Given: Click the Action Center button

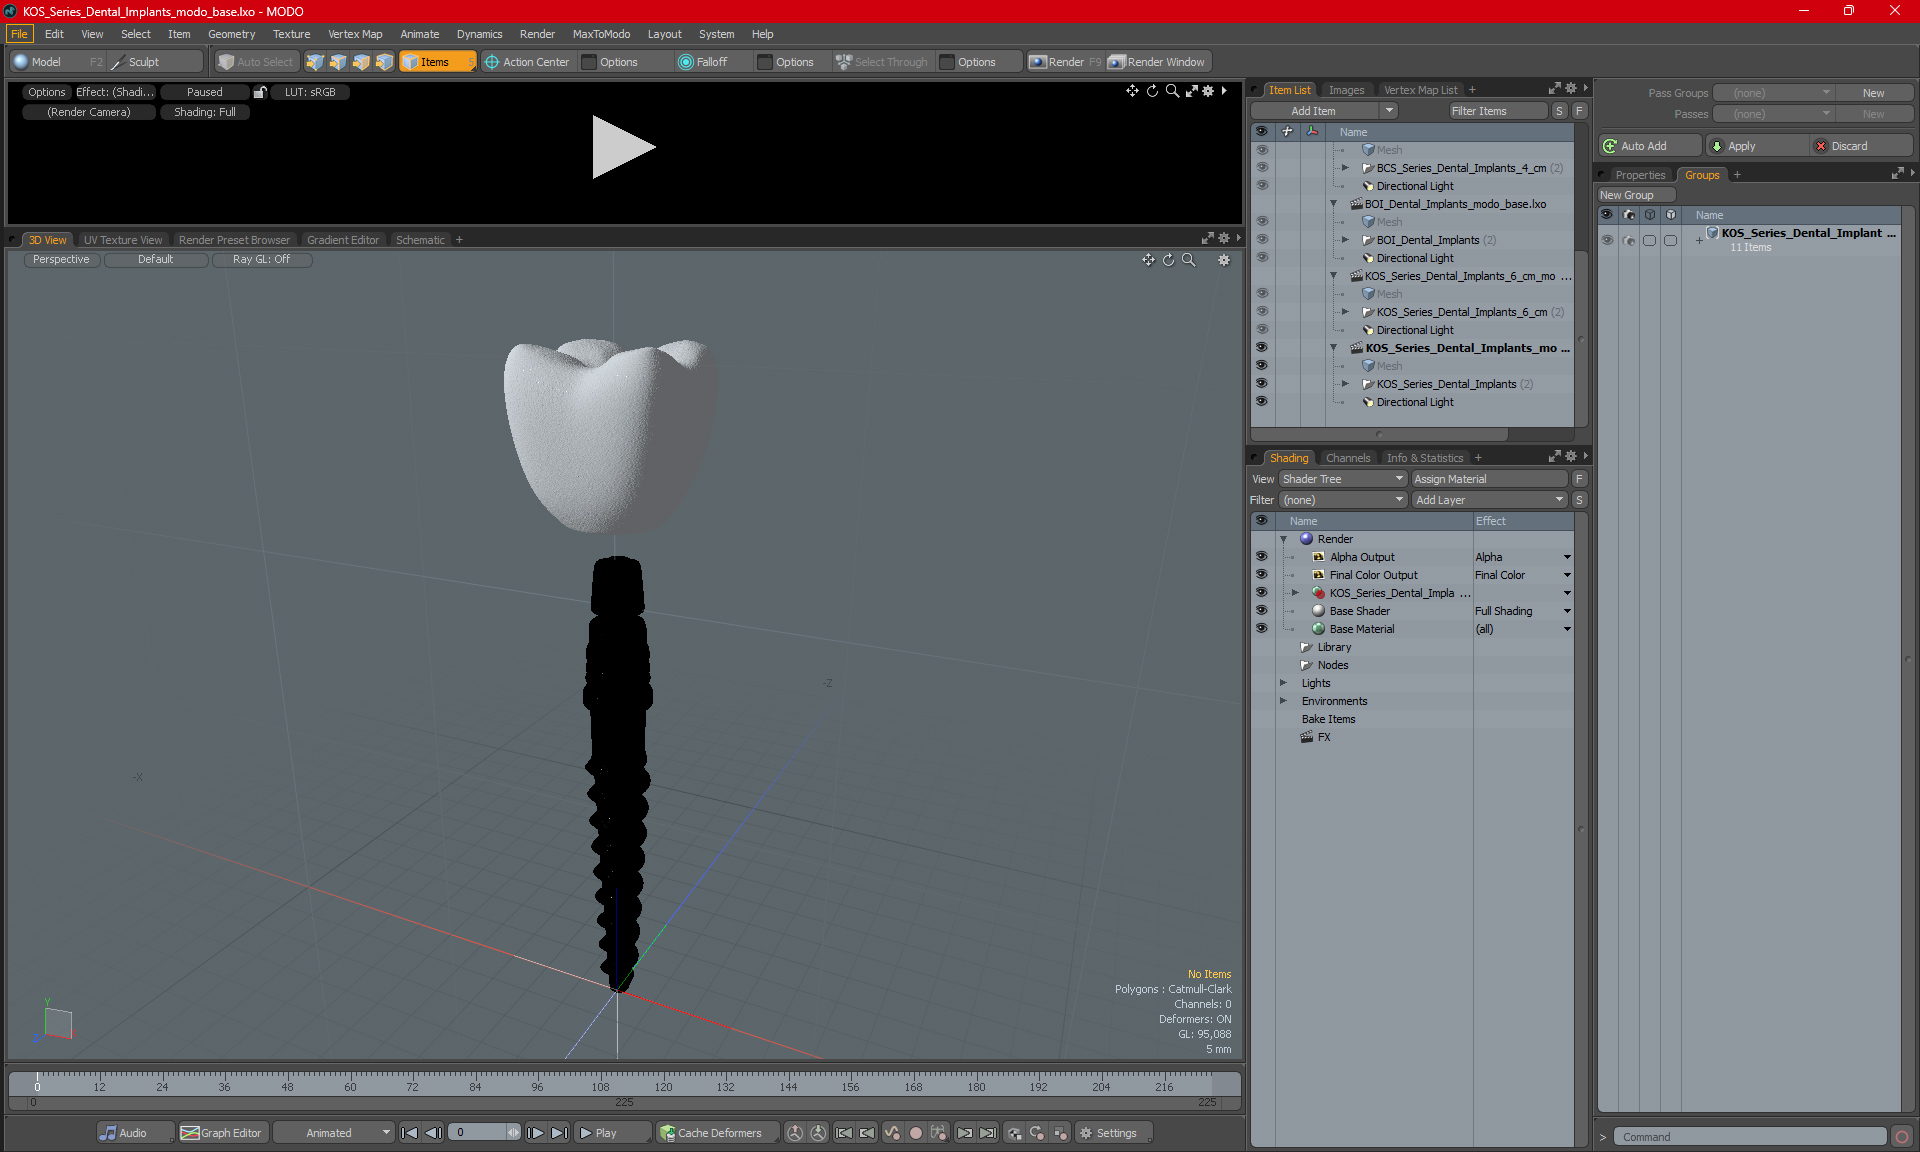Looking at the screenshot, I should [x=527, y=62].
